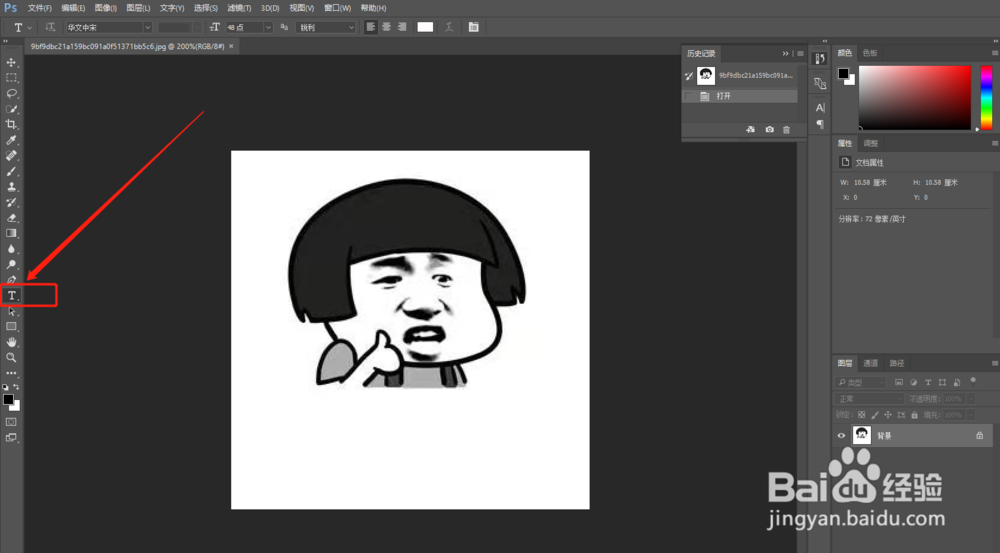Open the font size dropdown arrow
Image resolution: width=1000 pixels, height=553 pixels.
(268, 27)
